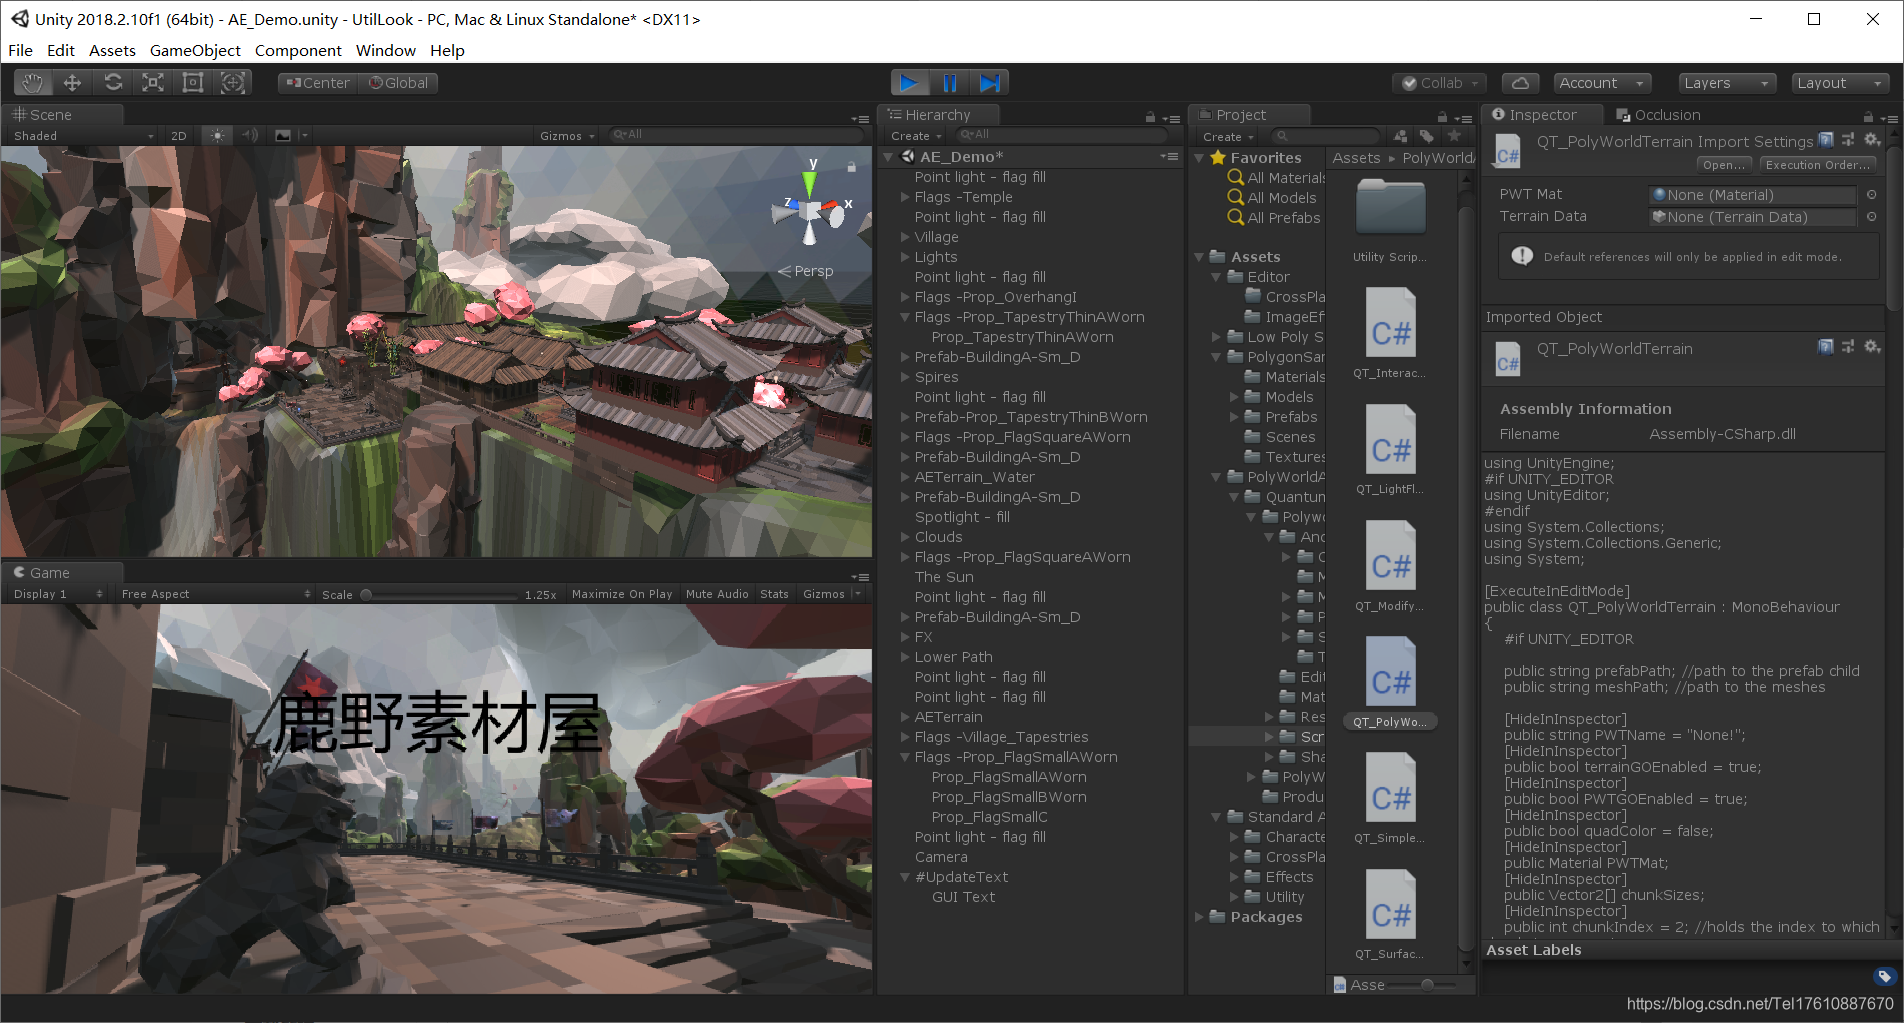Click the Step frame button
Screen dimensions: 1904x1023
[990, 83]
